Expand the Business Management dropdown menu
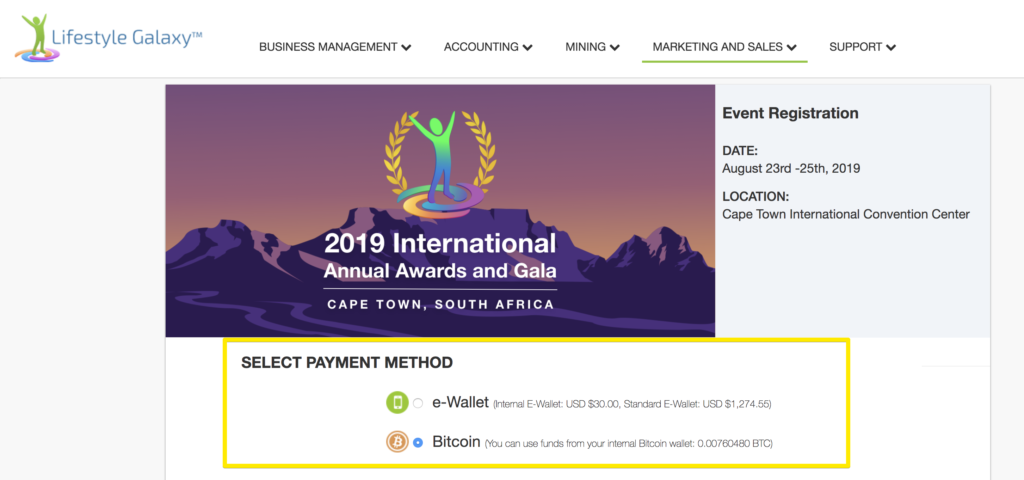The width and height of the screenshot is (1024, 480). [335, 47]
